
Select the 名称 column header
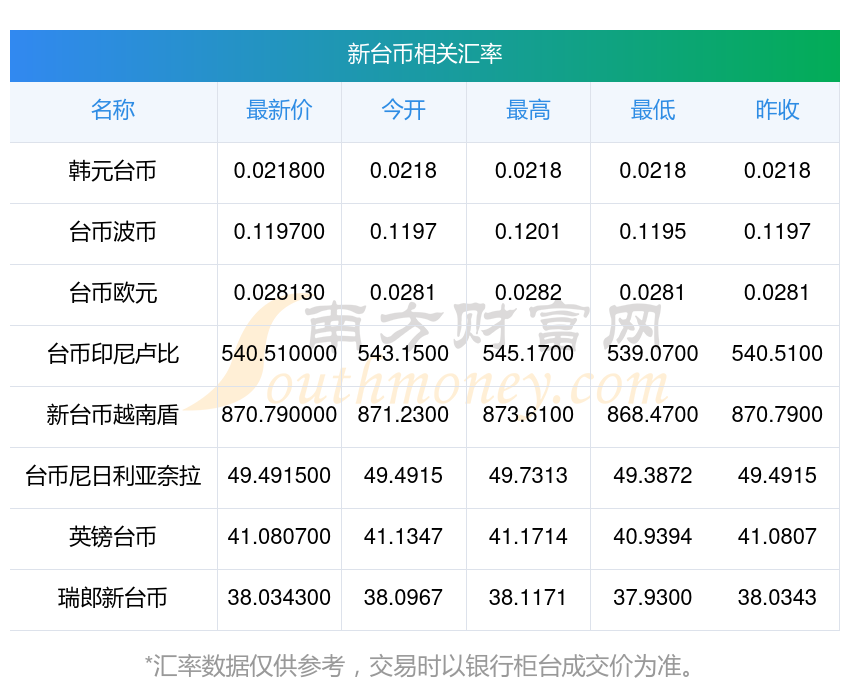coord(113,111)
